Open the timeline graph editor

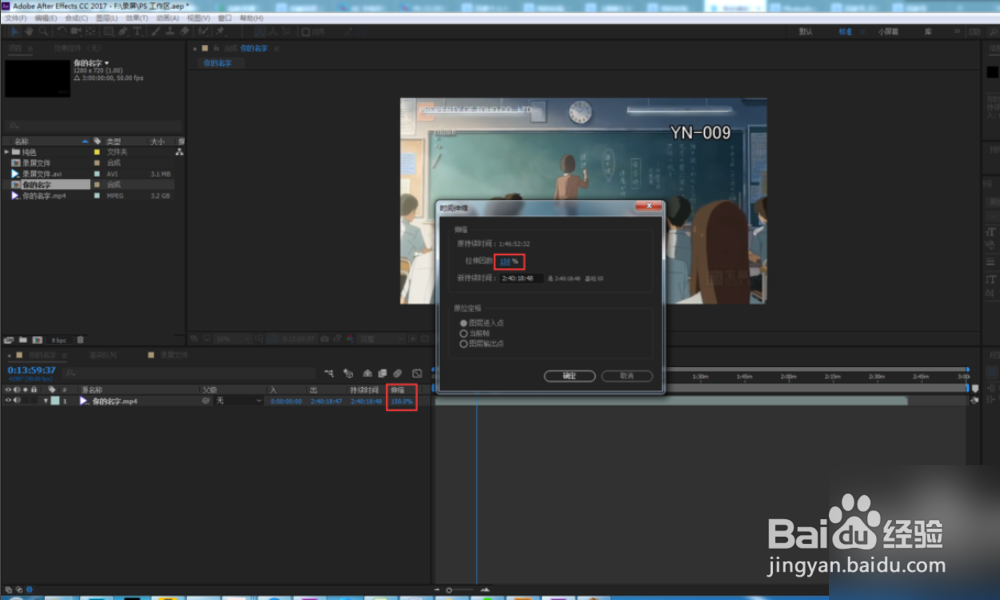click(x=417, y=374)
